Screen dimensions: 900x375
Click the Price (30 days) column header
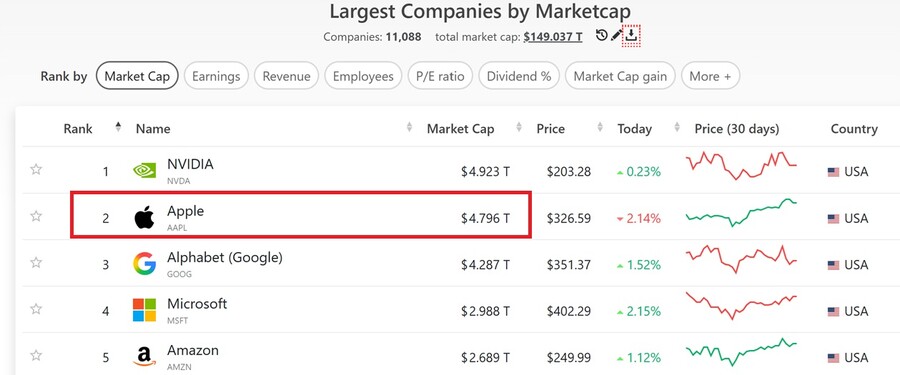click(736, 129)
